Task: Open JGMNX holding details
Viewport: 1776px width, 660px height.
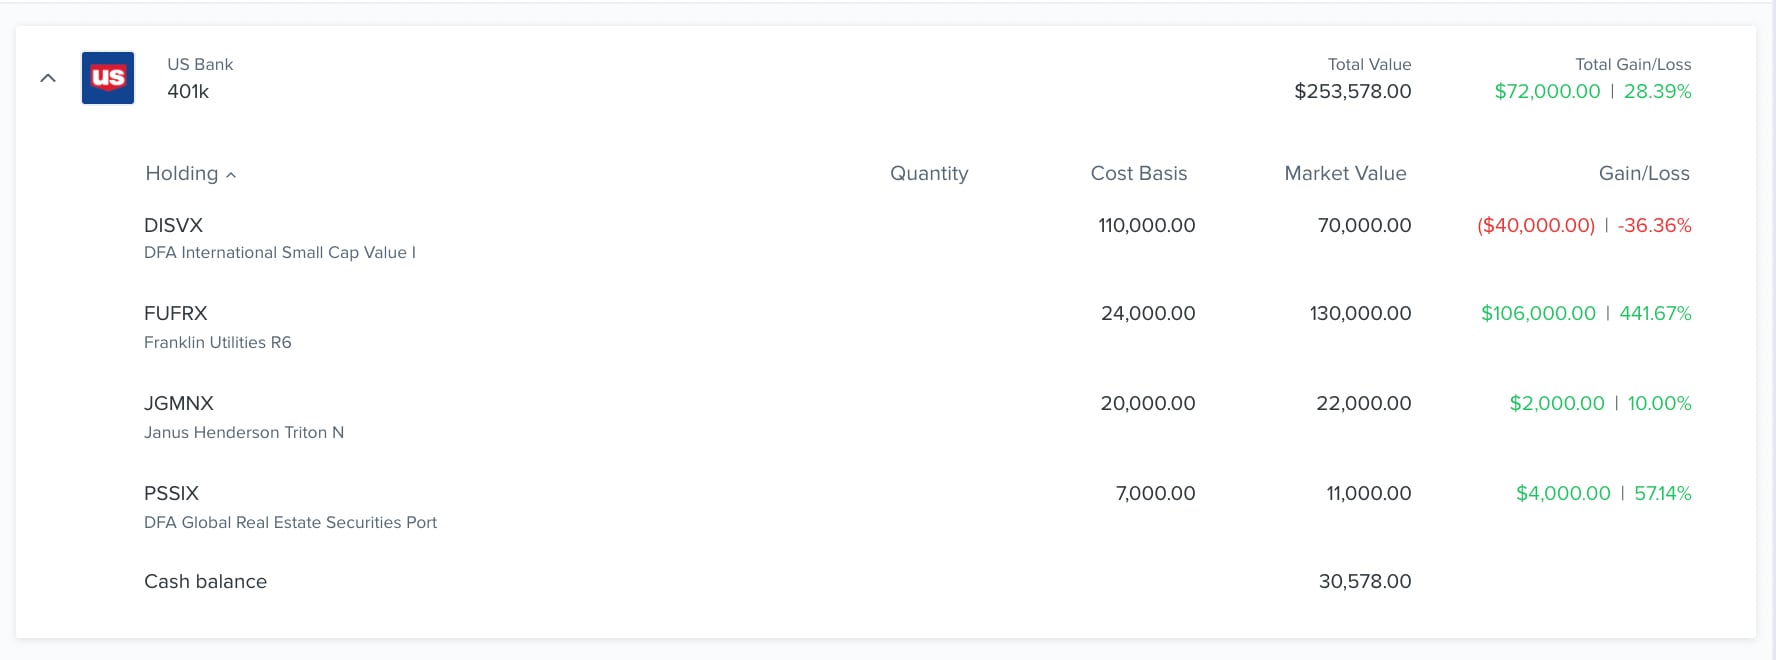Action: (x=918, y=417)
